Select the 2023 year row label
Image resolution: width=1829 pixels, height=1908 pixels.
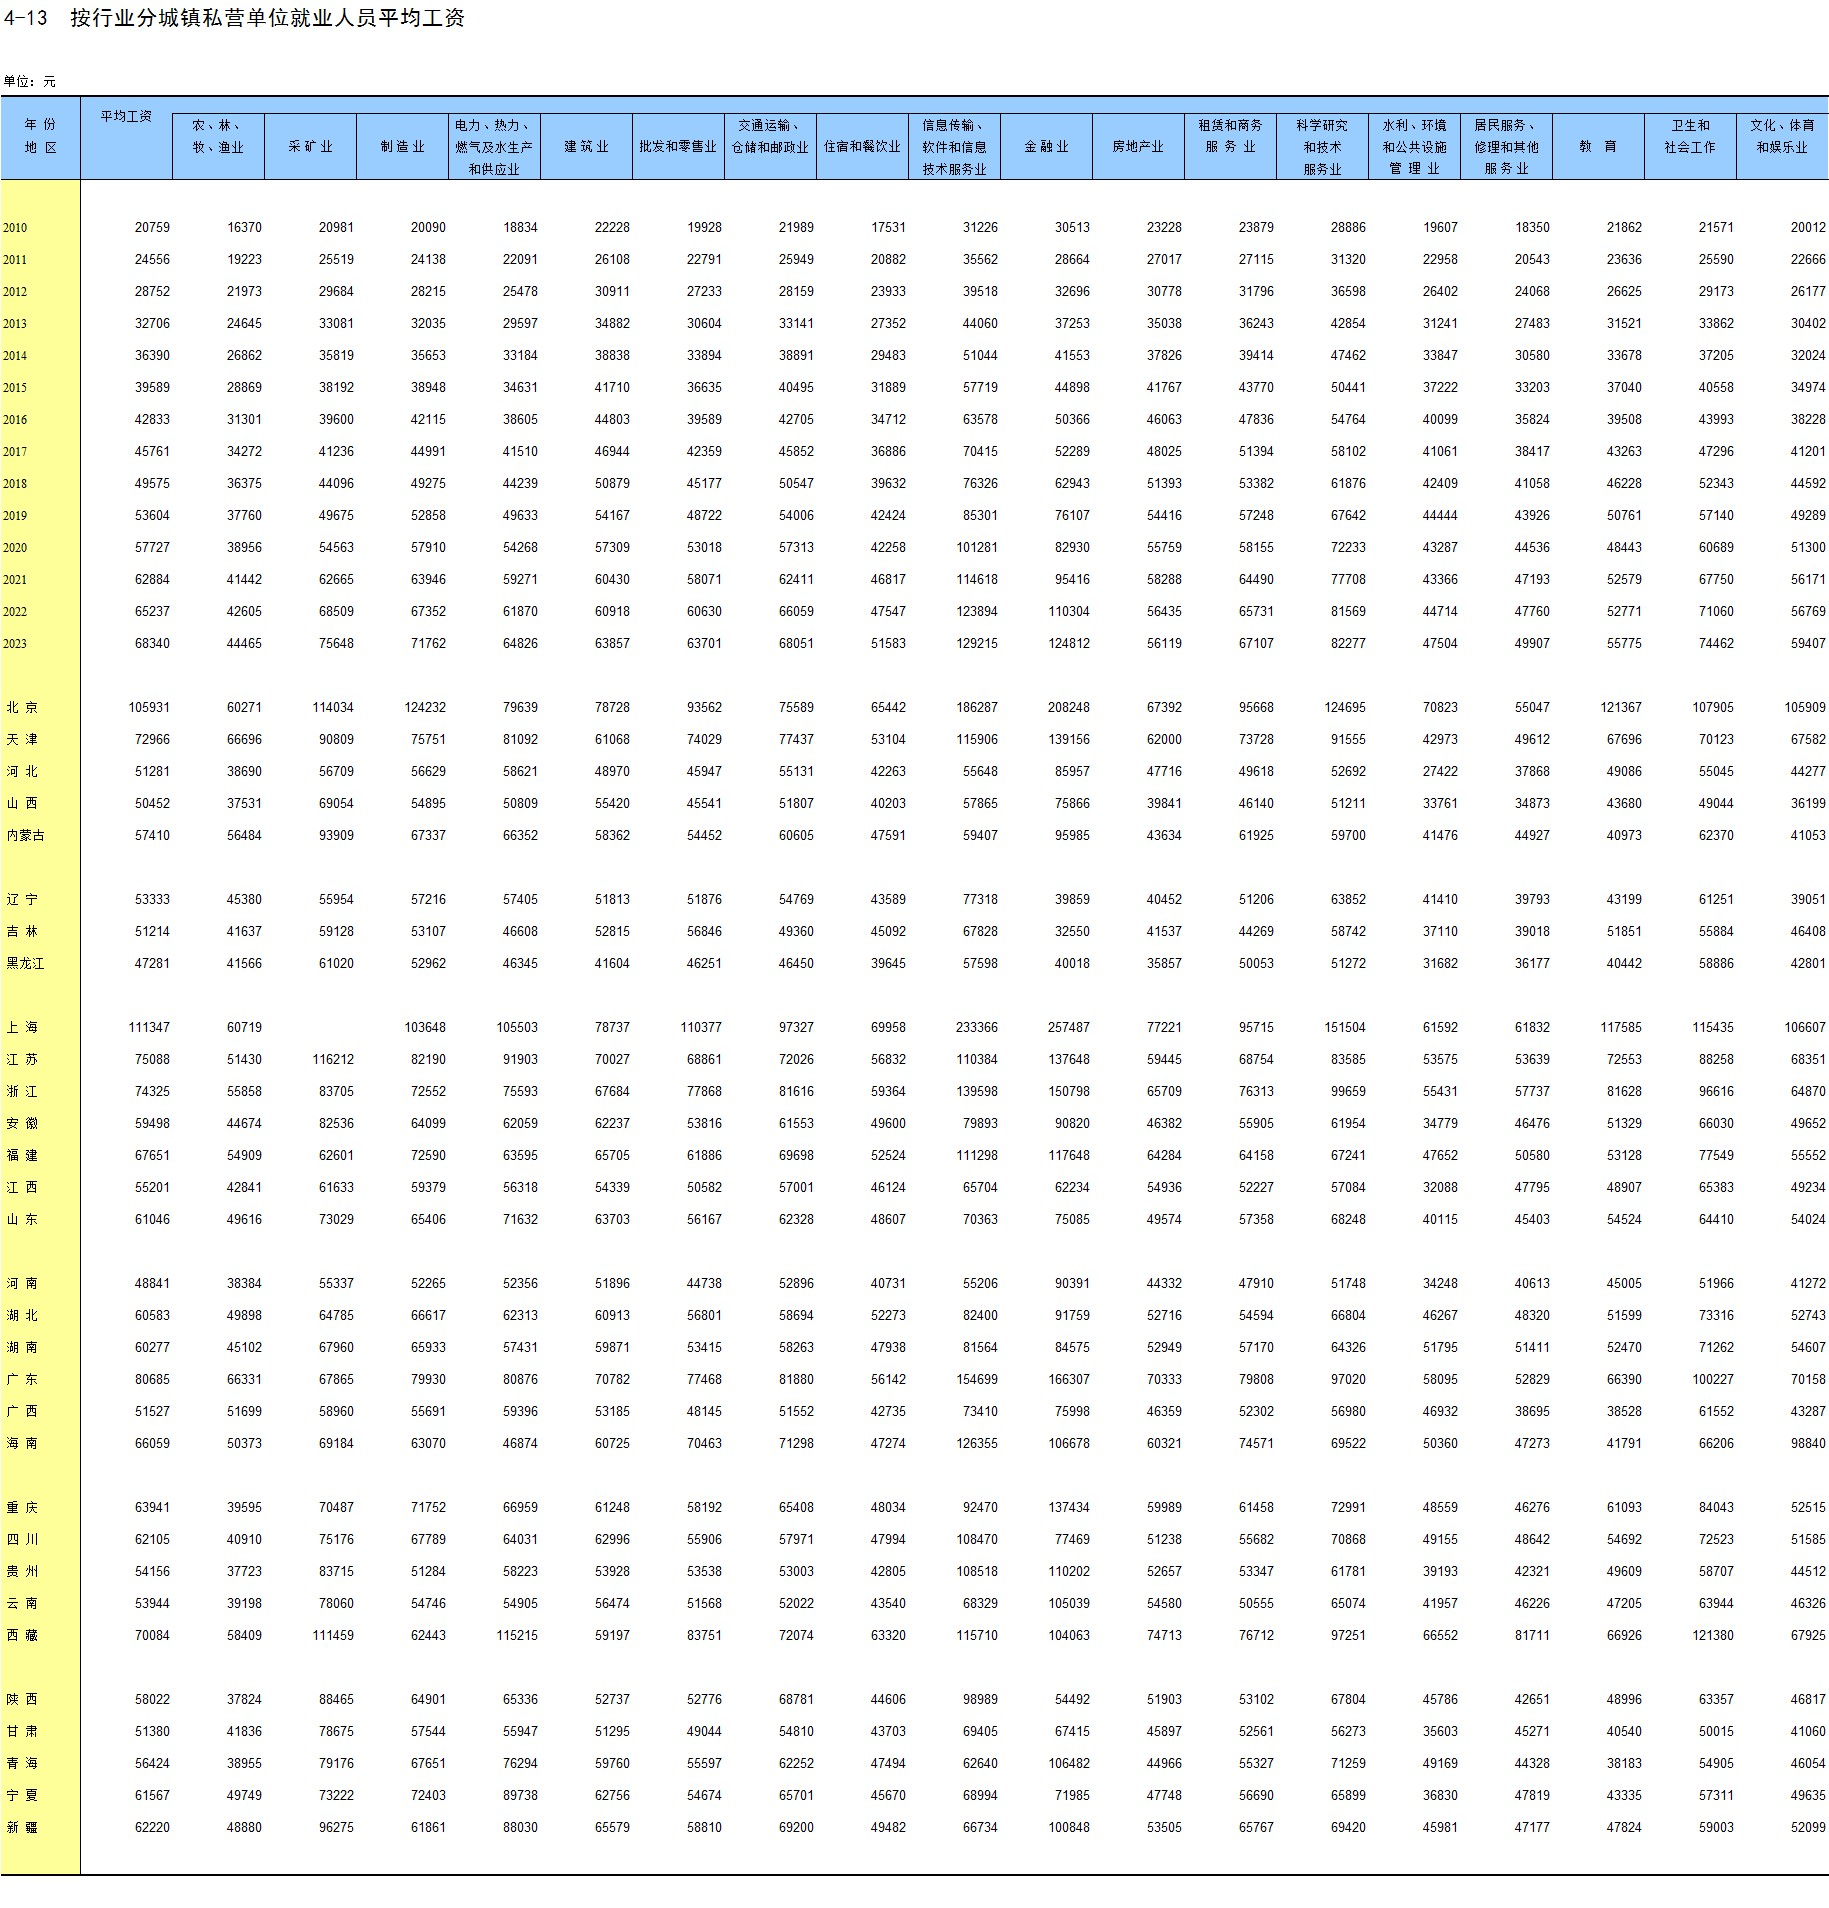click(15, 644)
